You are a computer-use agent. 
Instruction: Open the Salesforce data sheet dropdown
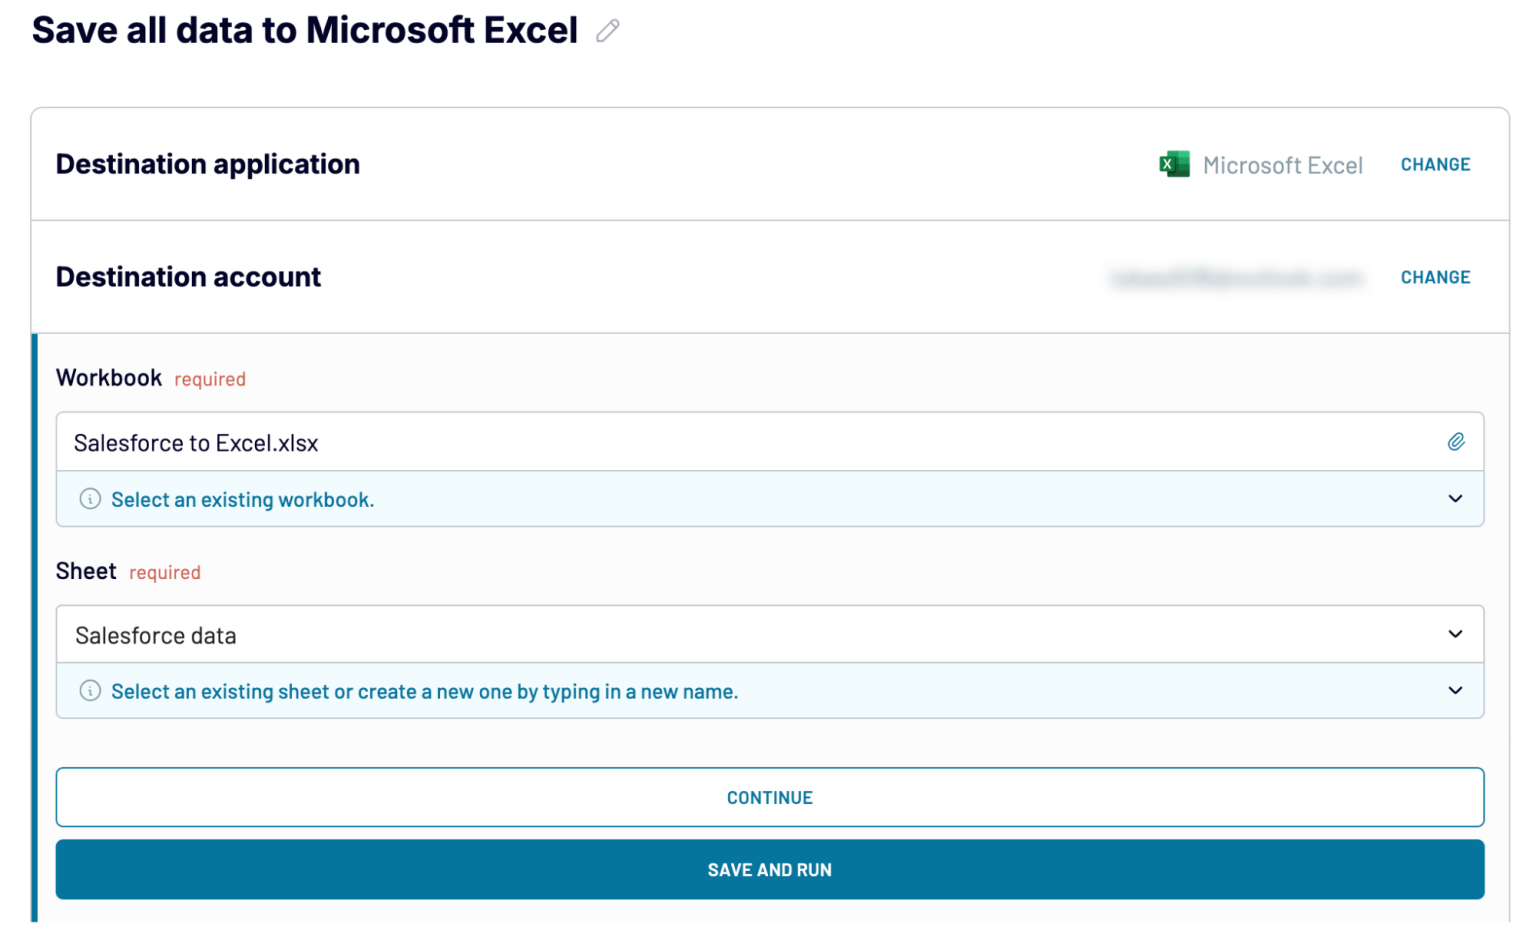1456,634
